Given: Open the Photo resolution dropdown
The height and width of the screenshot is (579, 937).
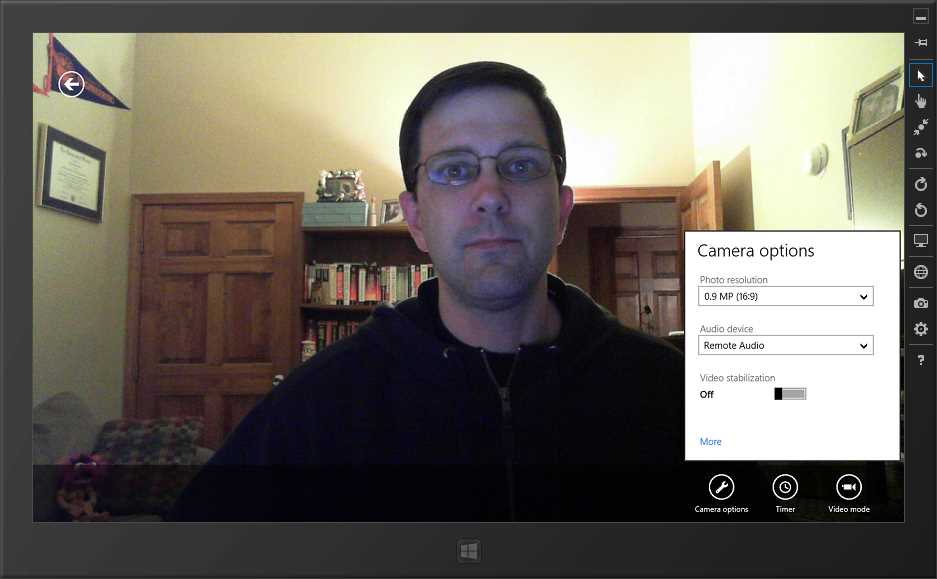Looking at the screenshot, I should (785, 296).
